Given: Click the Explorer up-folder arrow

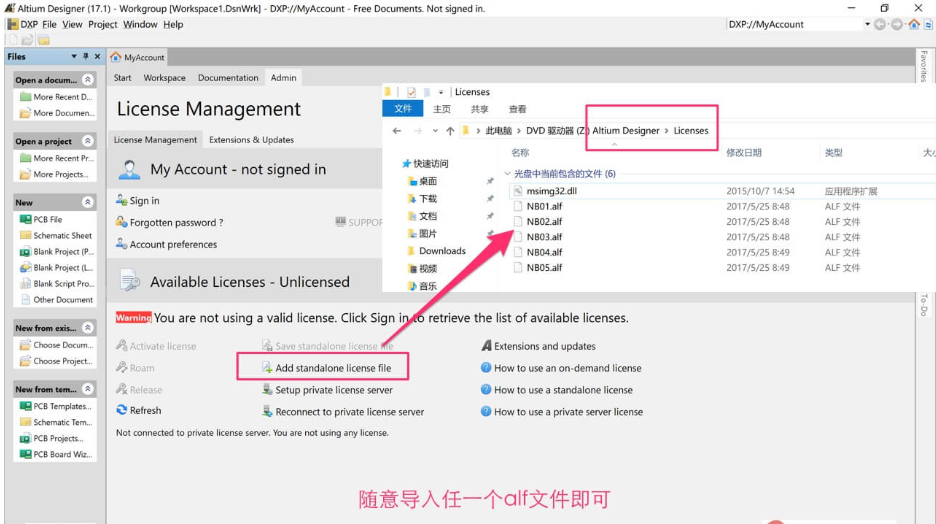Looking at the screenshot, I should pyautogui.click(x=450, y=131).
